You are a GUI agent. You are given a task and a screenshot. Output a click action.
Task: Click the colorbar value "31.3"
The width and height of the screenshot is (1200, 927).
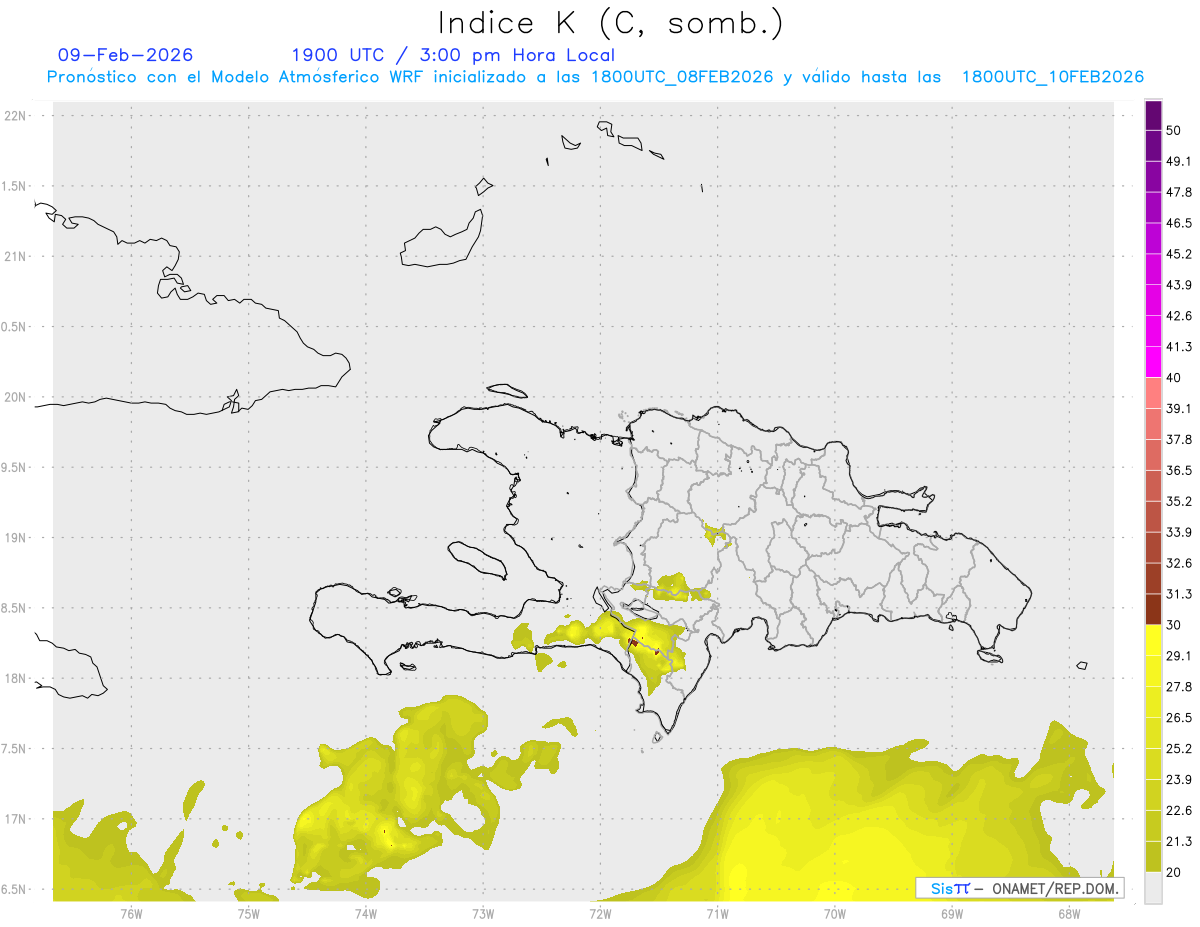pyautogui.click(x=1179, y=594)
